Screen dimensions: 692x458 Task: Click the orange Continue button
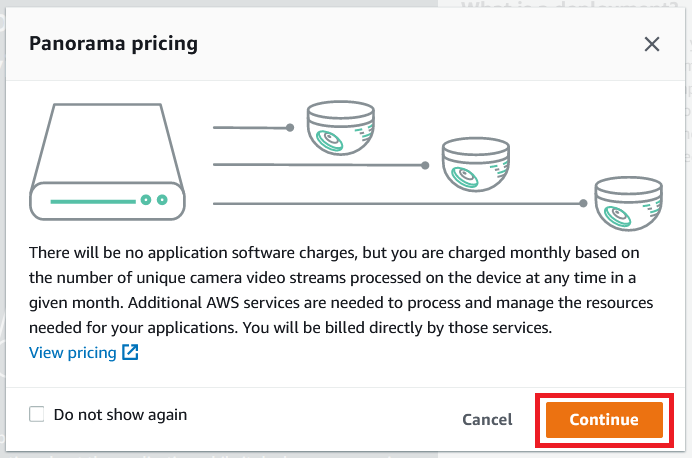coord(604,420)
